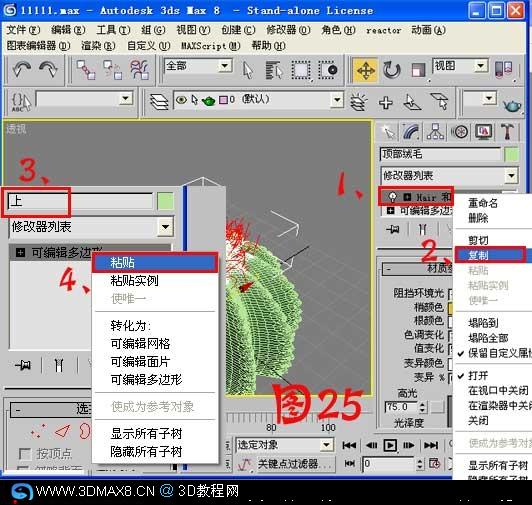Viewport: 532px width, 505px height.
Task: Open the Utilities hammer panel tab
Action: [x=507, y=132]
